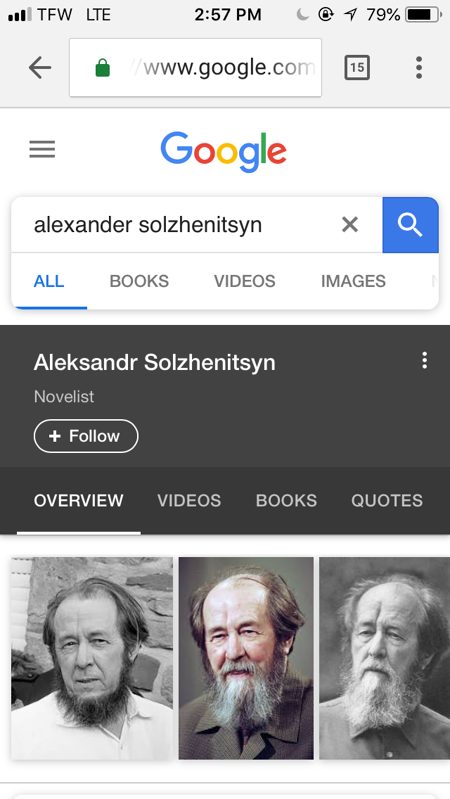Tap the Google logo
Viewport: 450px width, 799px height.
223,151
